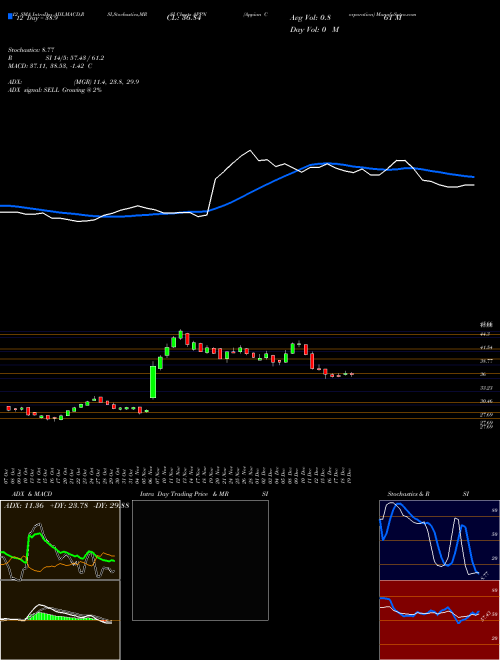The height and width of the screenshot is (660, 500).
Task: Open the ADX indicator chart panel
Action: click(x=60, y=540)
